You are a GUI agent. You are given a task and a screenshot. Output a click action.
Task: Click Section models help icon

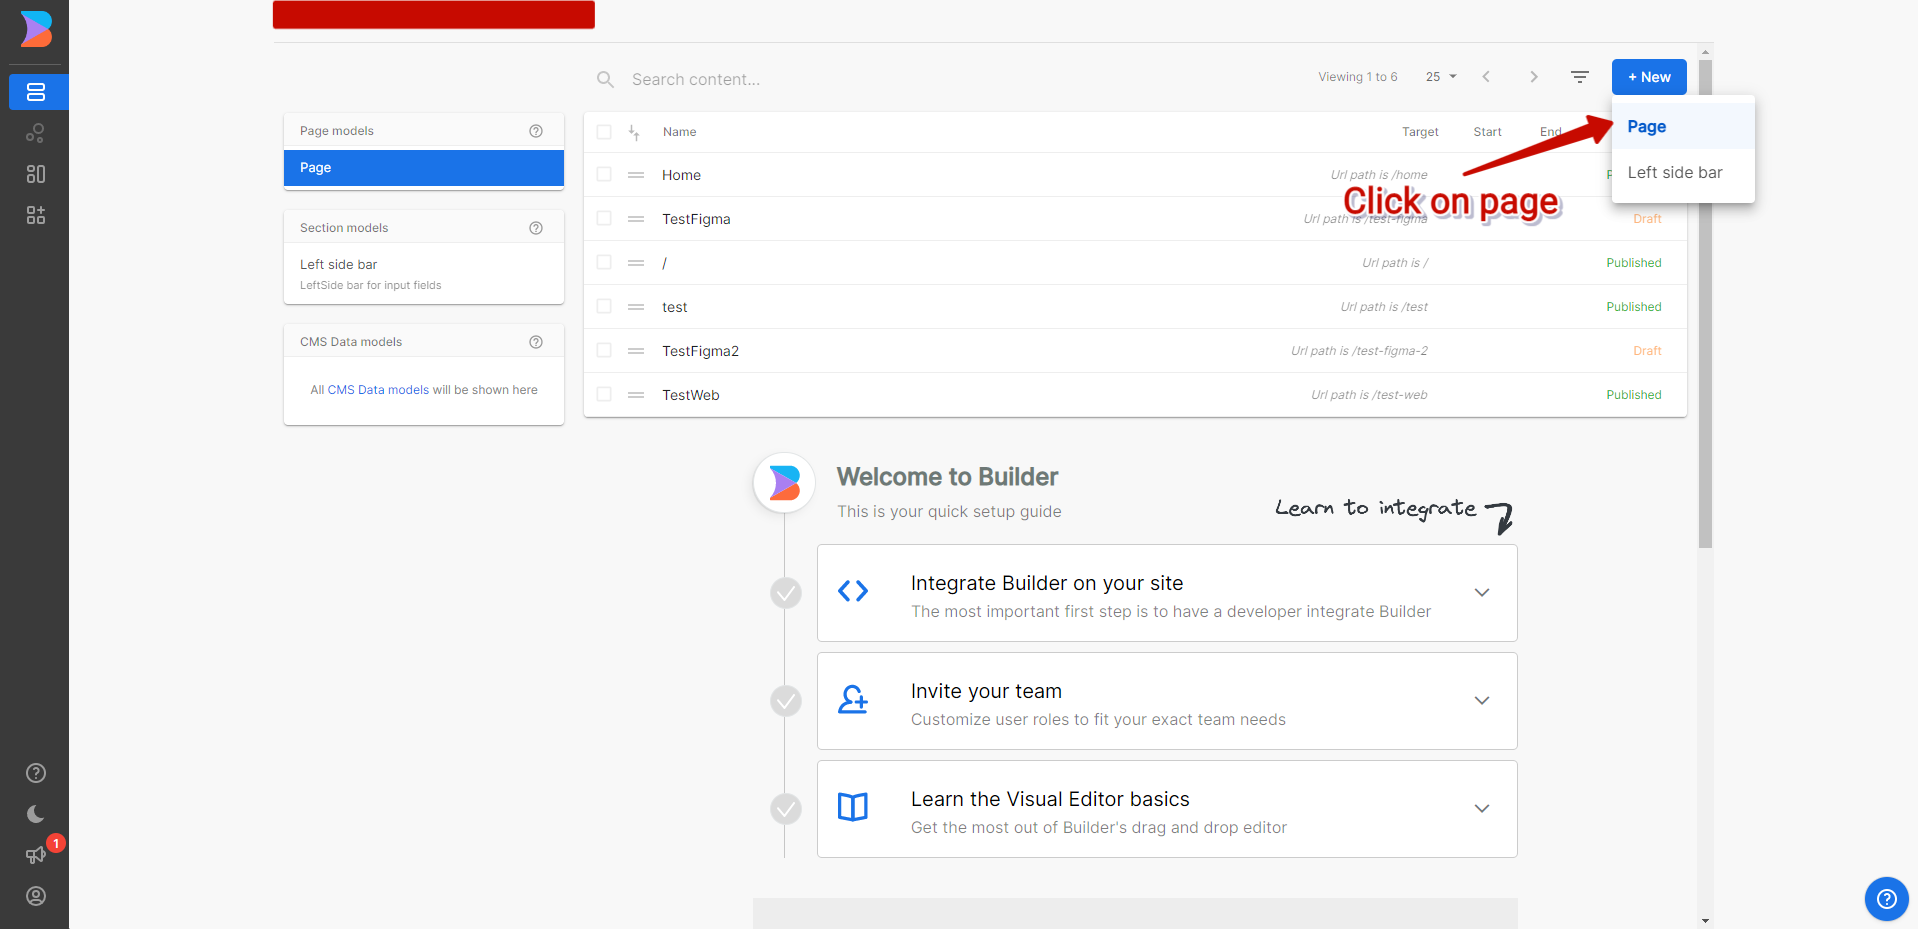tap(536, 228)
